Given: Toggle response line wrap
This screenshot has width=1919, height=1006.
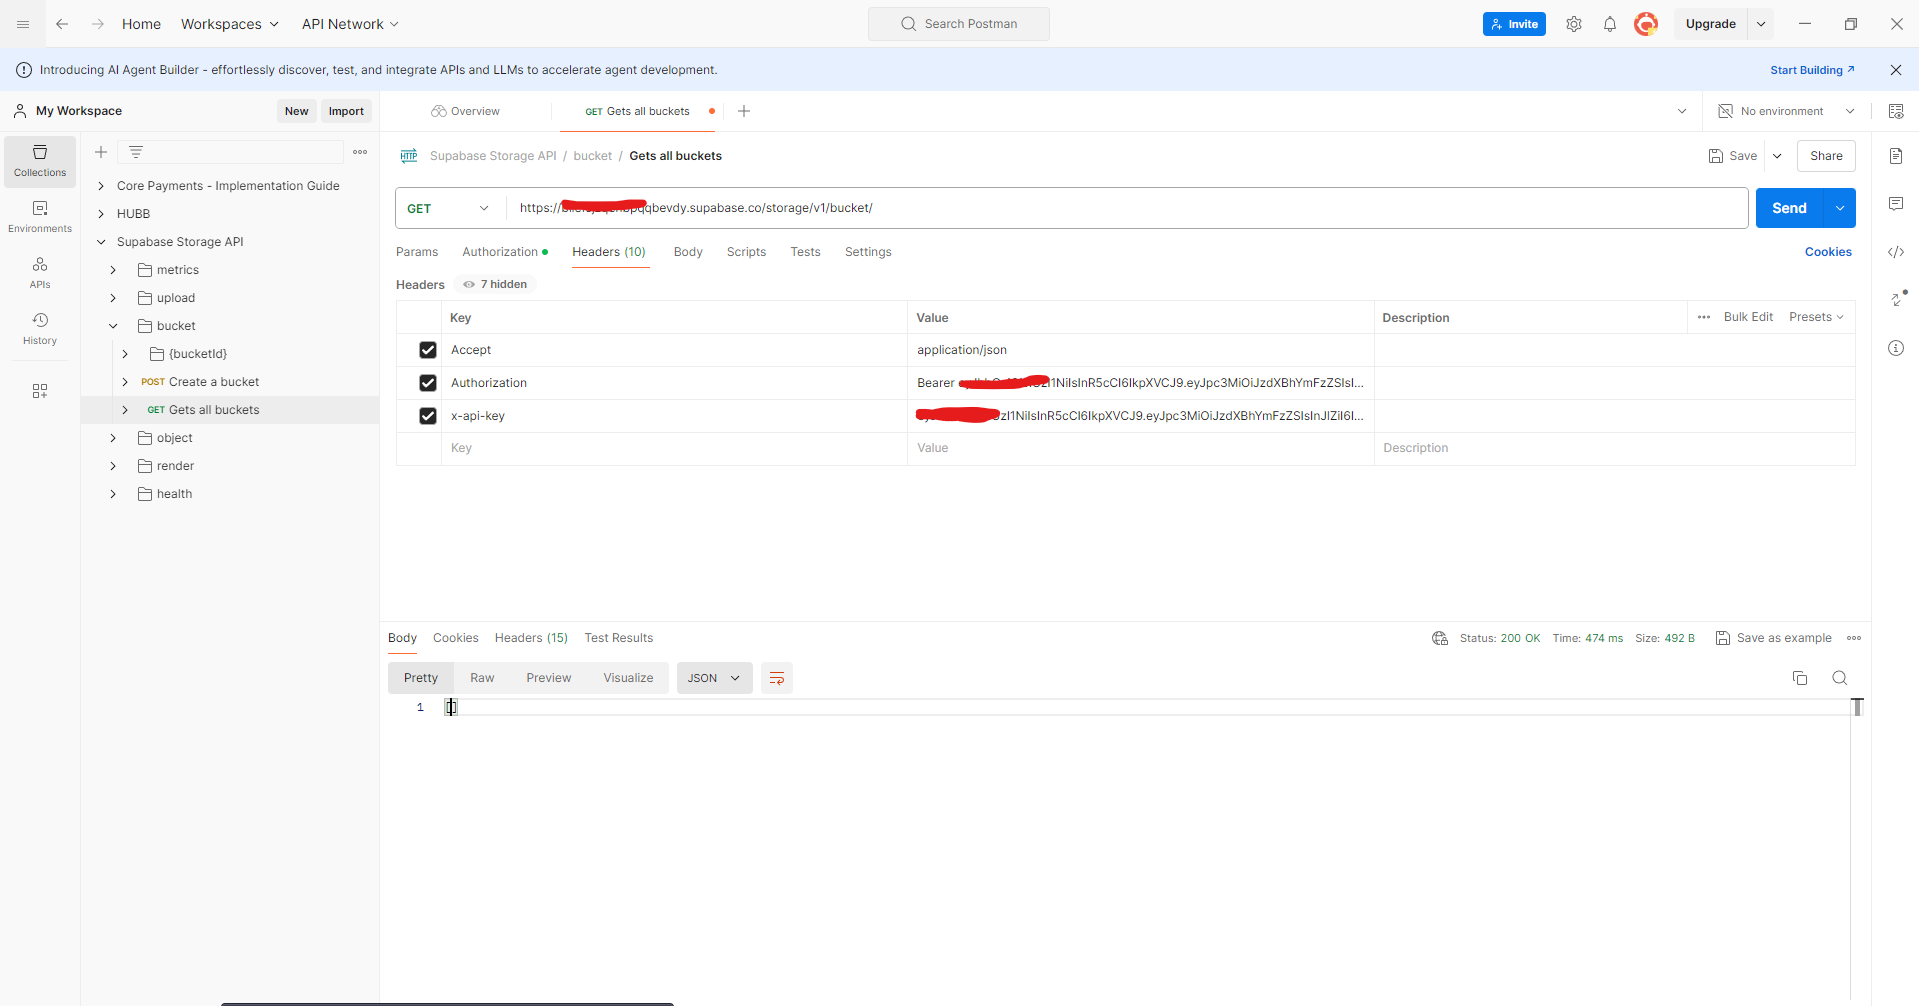Looking at the screenshot, I should coord(777,678).
